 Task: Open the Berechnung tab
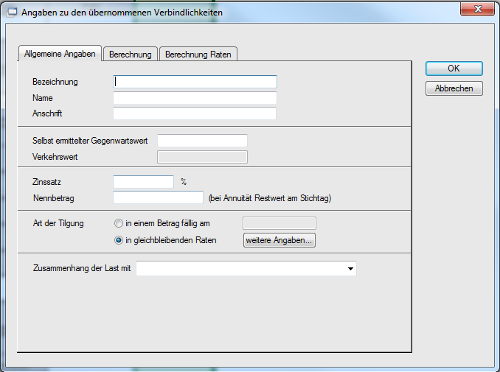click(x=130, y=54)
